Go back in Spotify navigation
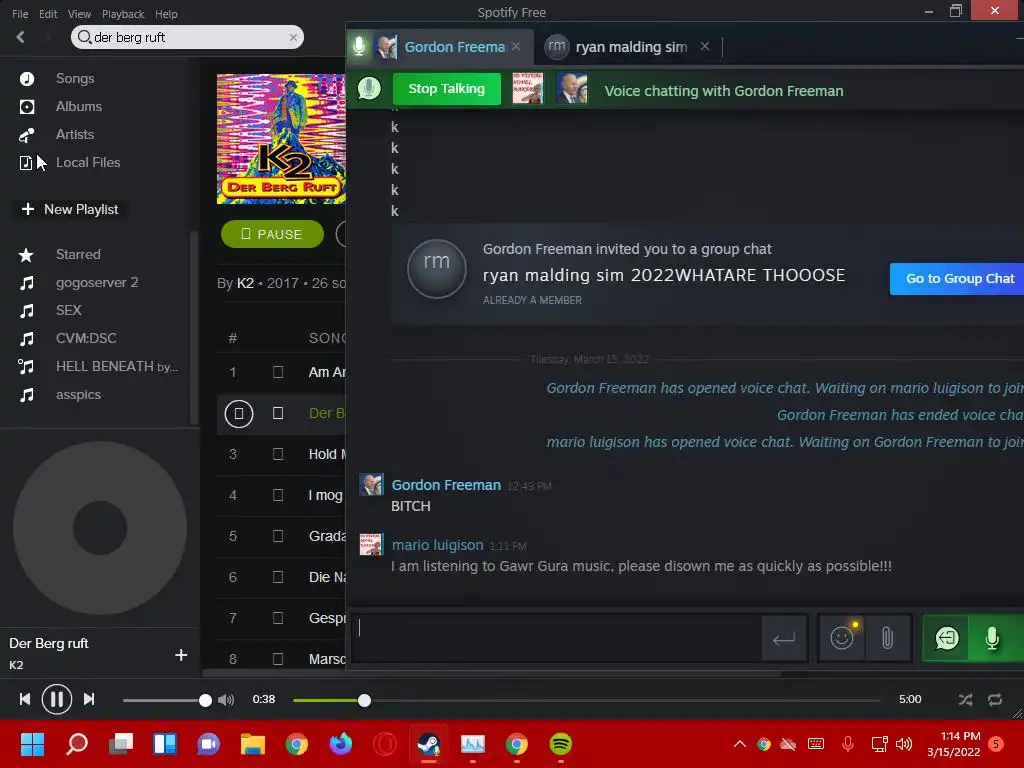 pyautogui.click(x=20, y=37)
